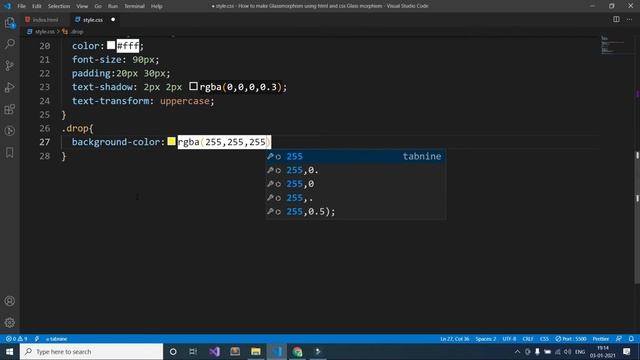Click the editor minimap
Screen dimensions: 640x360
point(616,45)
